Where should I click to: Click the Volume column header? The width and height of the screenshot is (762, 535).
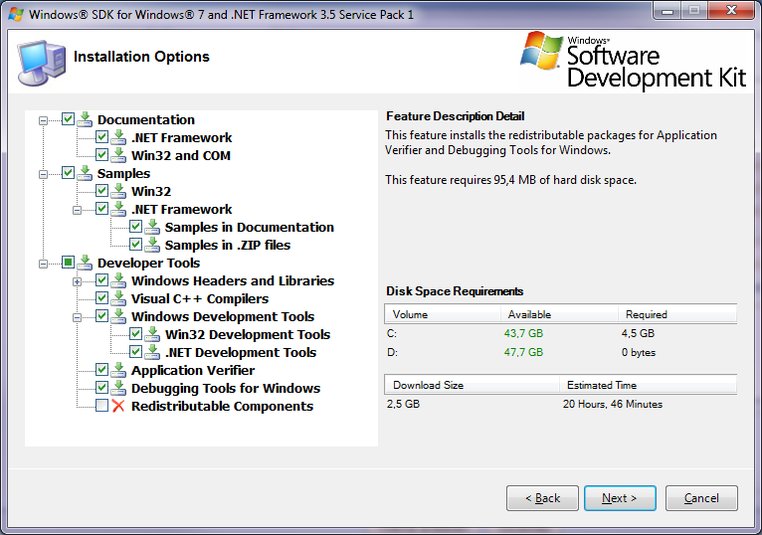tap(442, 314)
